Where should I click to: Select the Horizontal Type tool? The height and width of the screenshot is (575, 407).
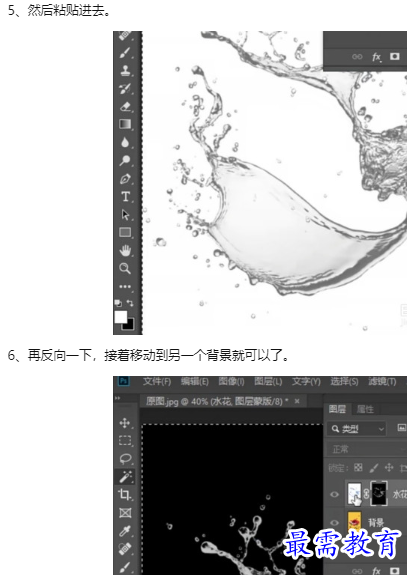125,197
